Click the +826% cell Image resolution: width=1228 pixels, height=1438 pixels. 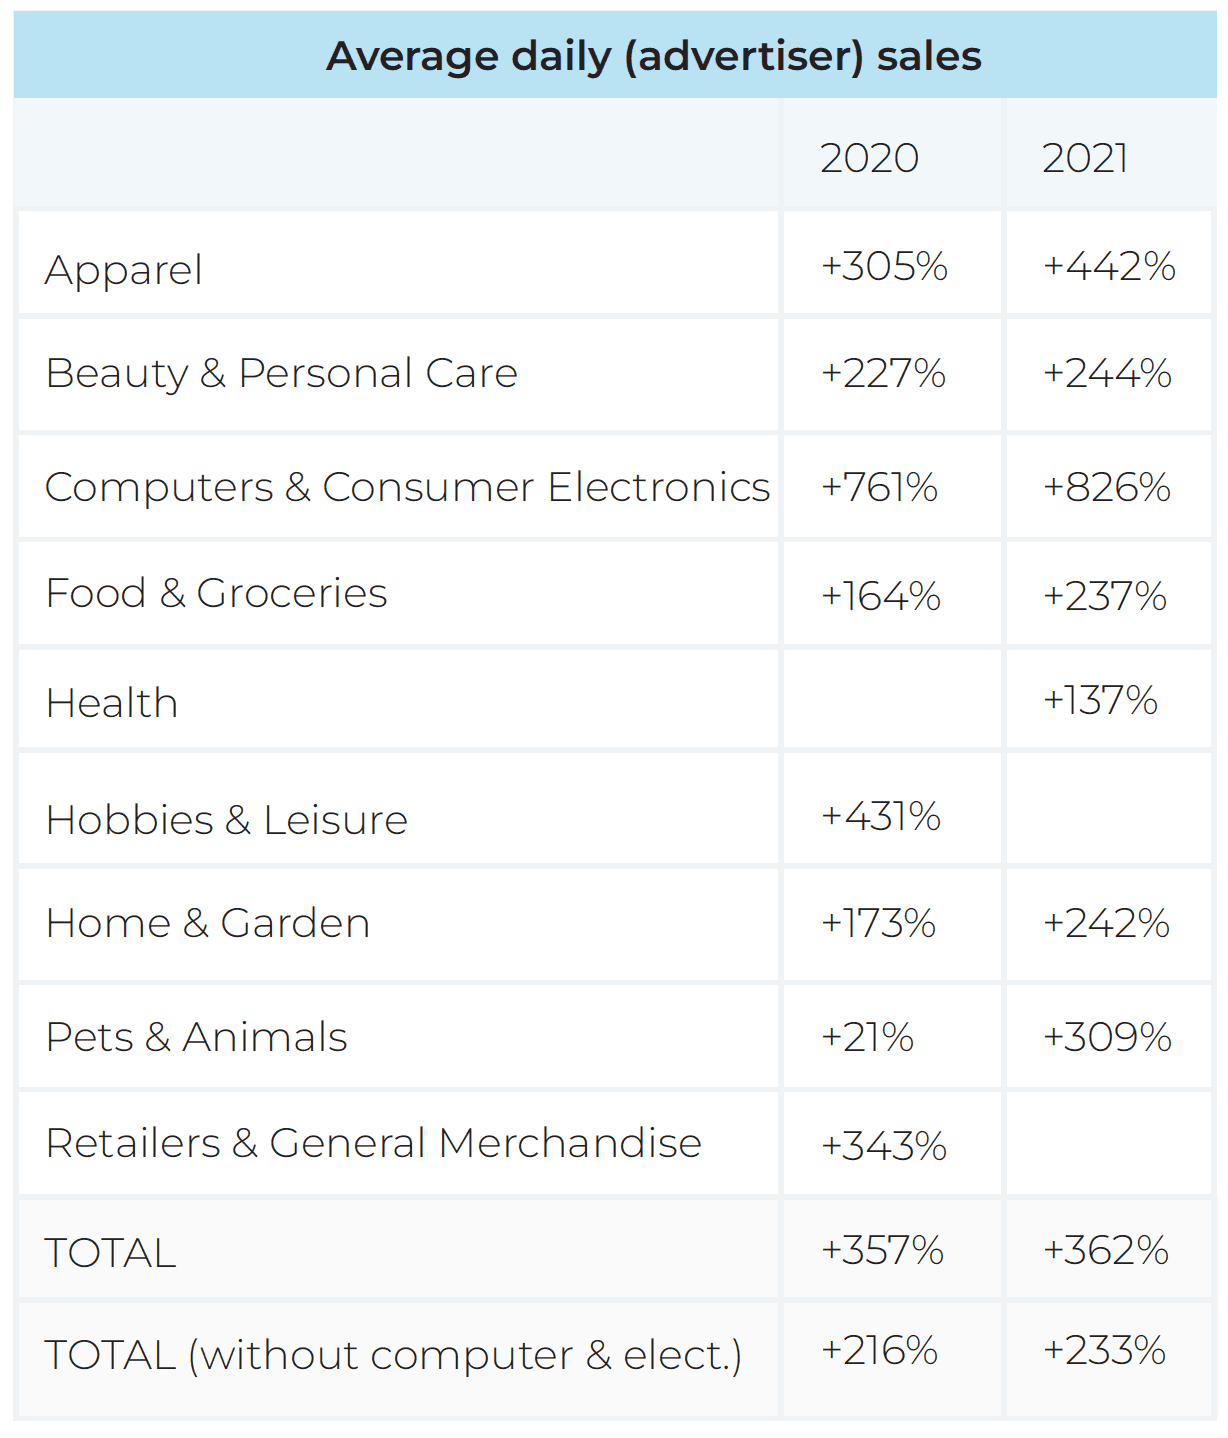[1107, 487]
